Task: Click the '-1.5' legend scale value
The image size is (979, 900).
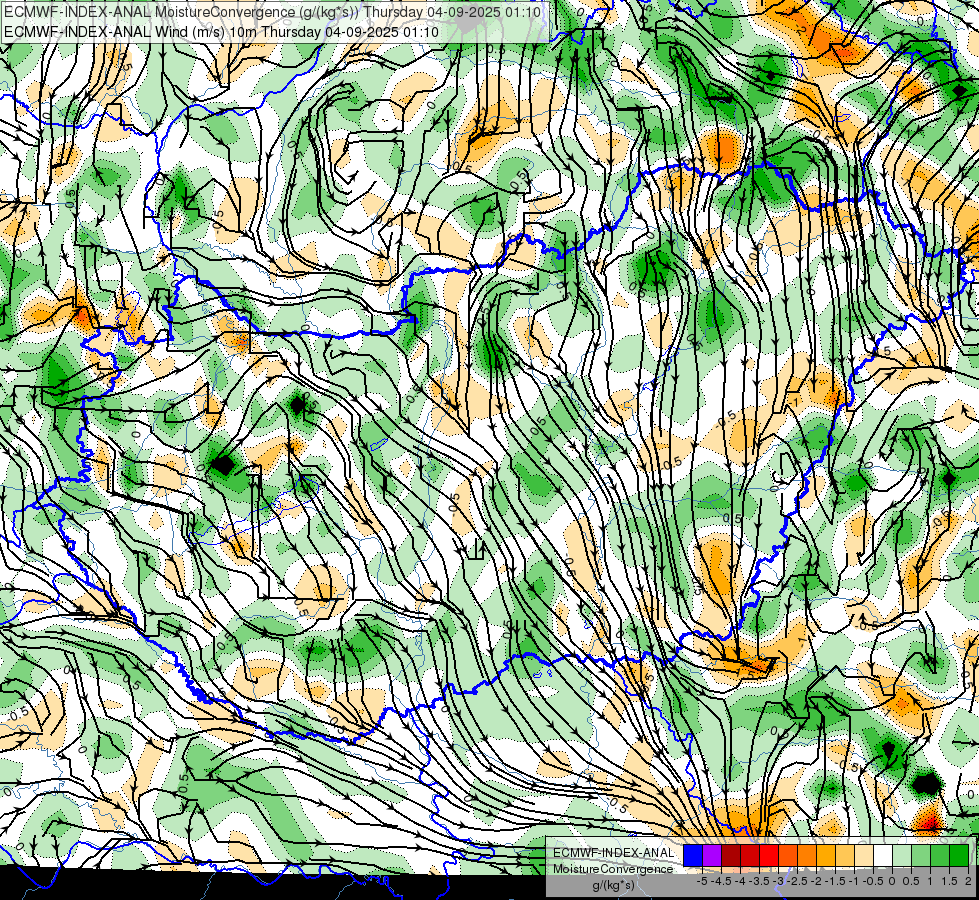Action: coord(835,881)
